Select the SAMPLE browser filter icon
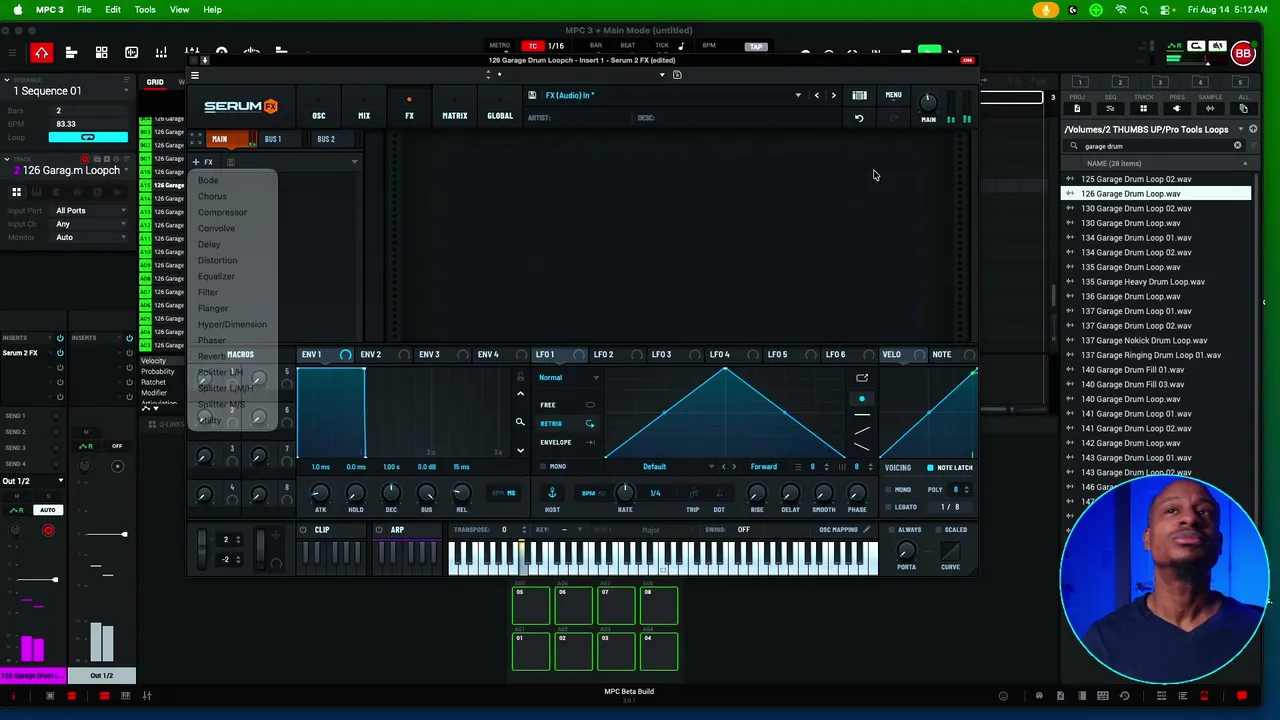Screen dimensions: 1280x720 (x=1210, y=108)
